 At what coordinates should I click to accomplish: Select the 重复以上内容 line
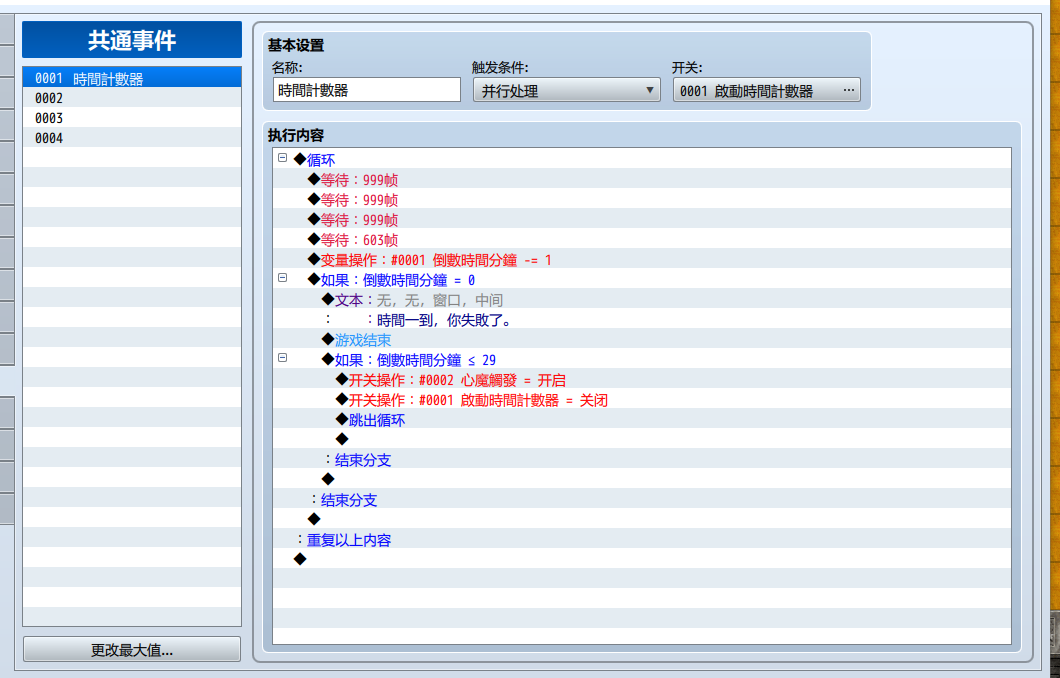[642, 540]
